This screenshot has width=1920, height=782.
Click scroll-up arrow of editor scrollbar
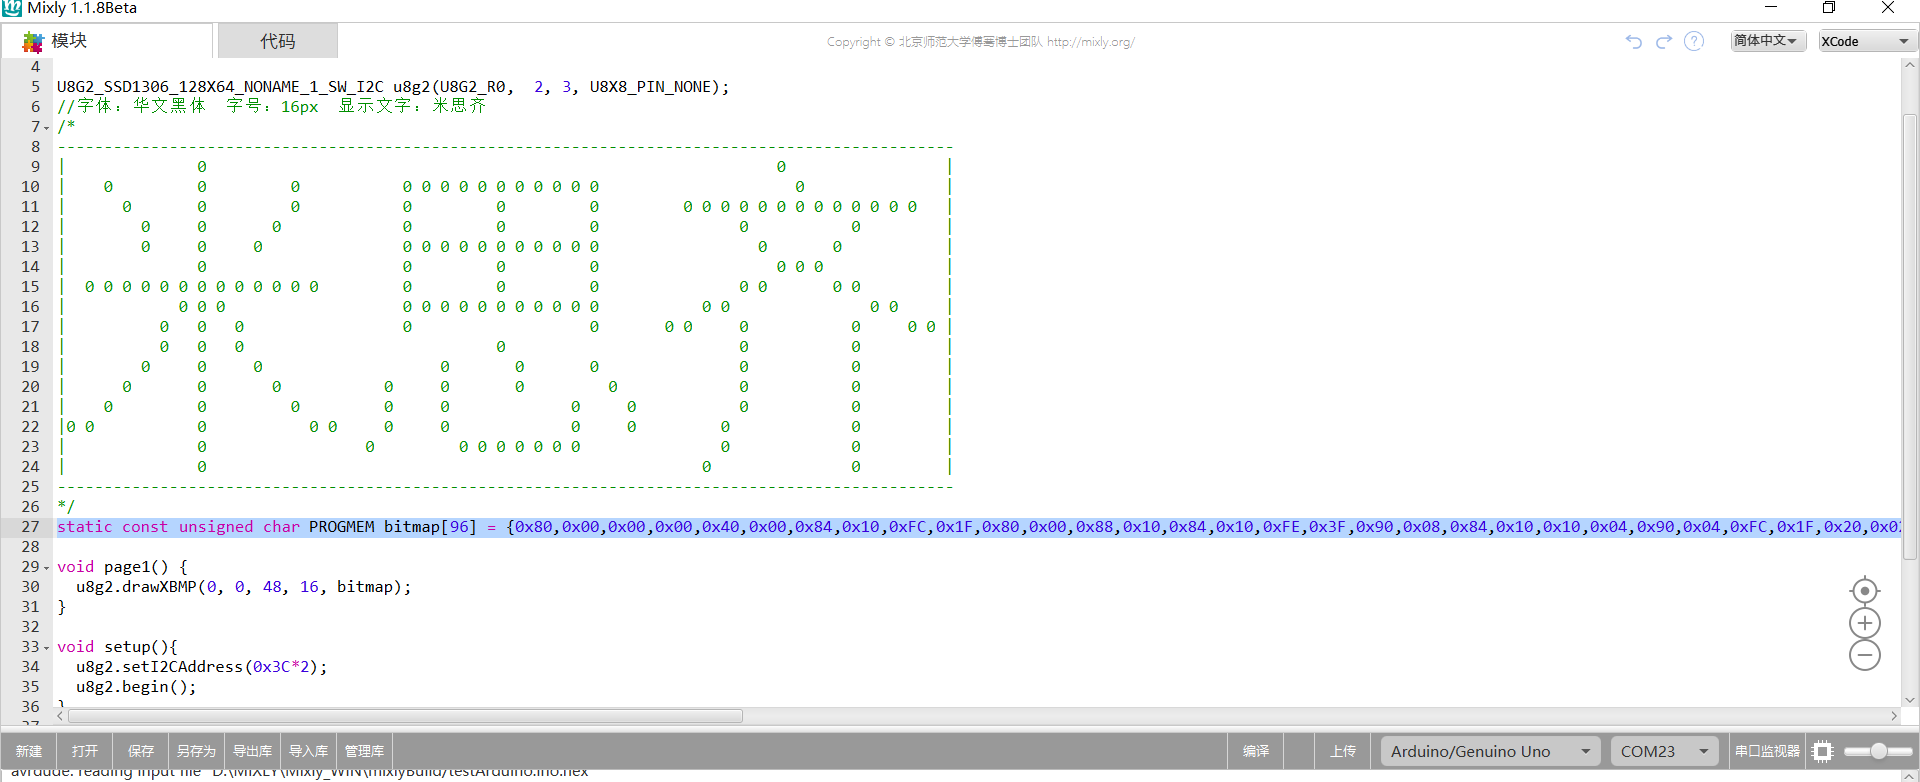coord(1910,66)
